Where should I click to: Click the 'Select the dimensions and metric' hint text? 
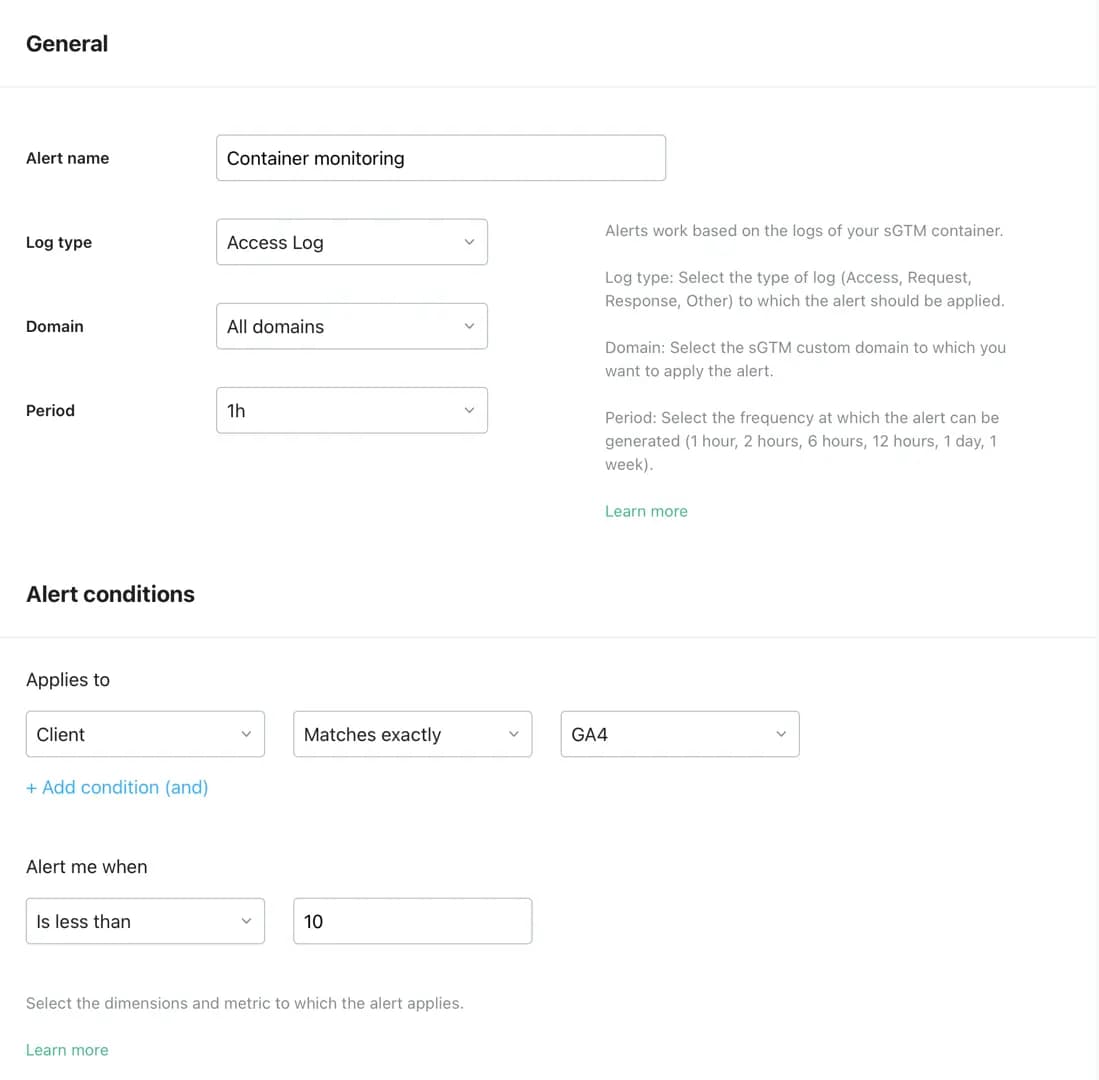point(245,1003)
